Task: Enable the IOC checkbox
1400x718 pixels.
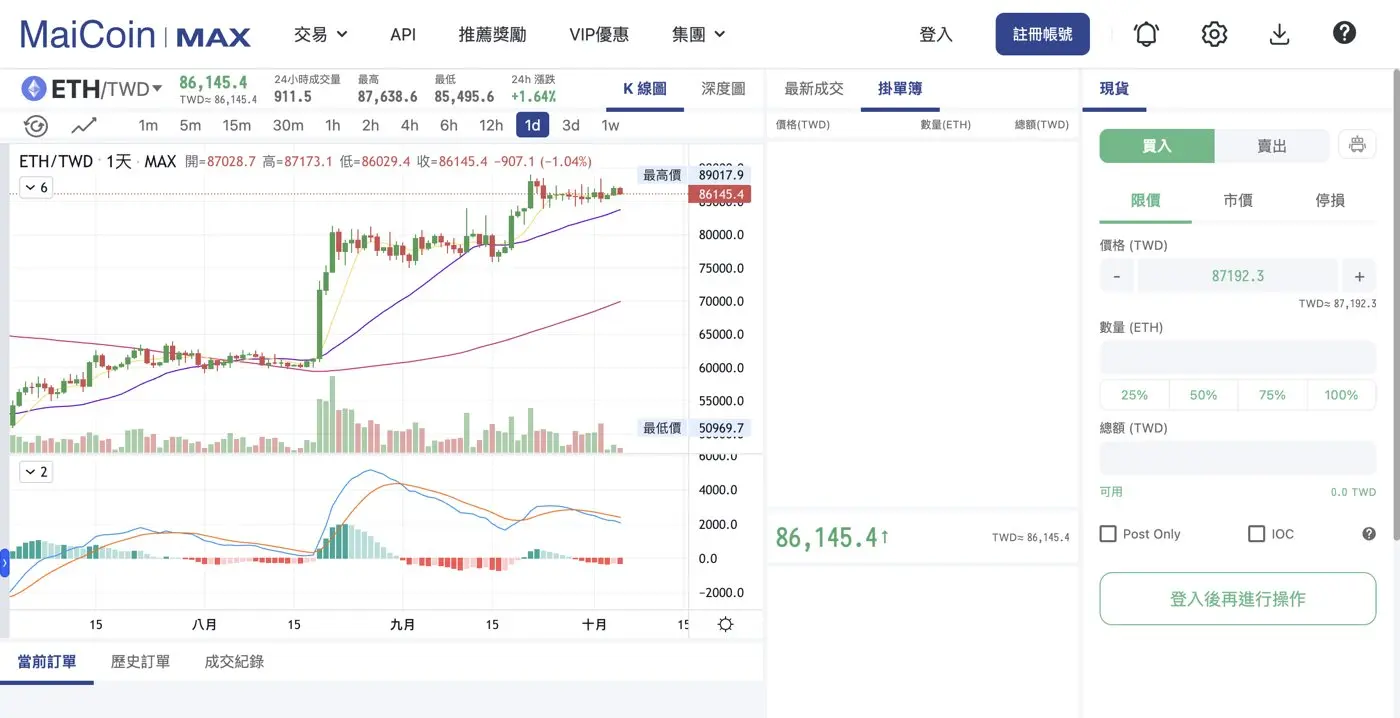Action: pos(1257,534)
